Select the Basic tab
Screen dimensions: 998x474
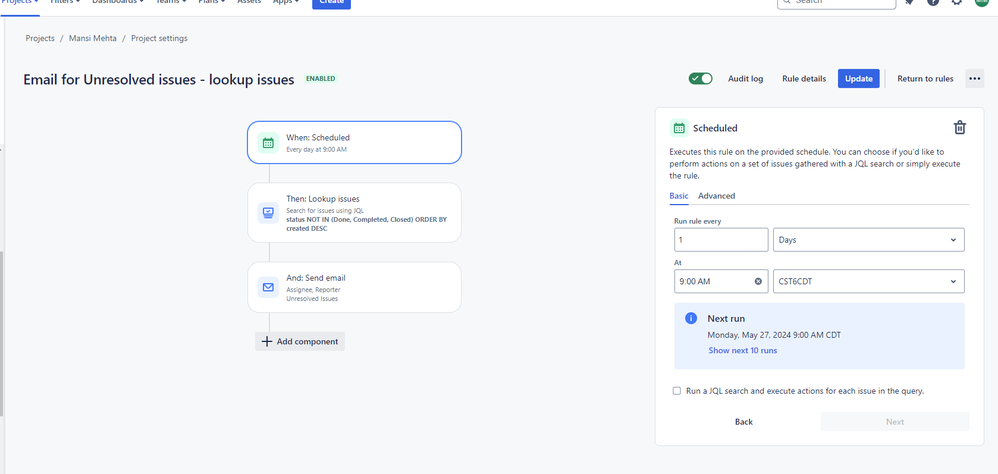pyautogui.click(x=678, y=196)
